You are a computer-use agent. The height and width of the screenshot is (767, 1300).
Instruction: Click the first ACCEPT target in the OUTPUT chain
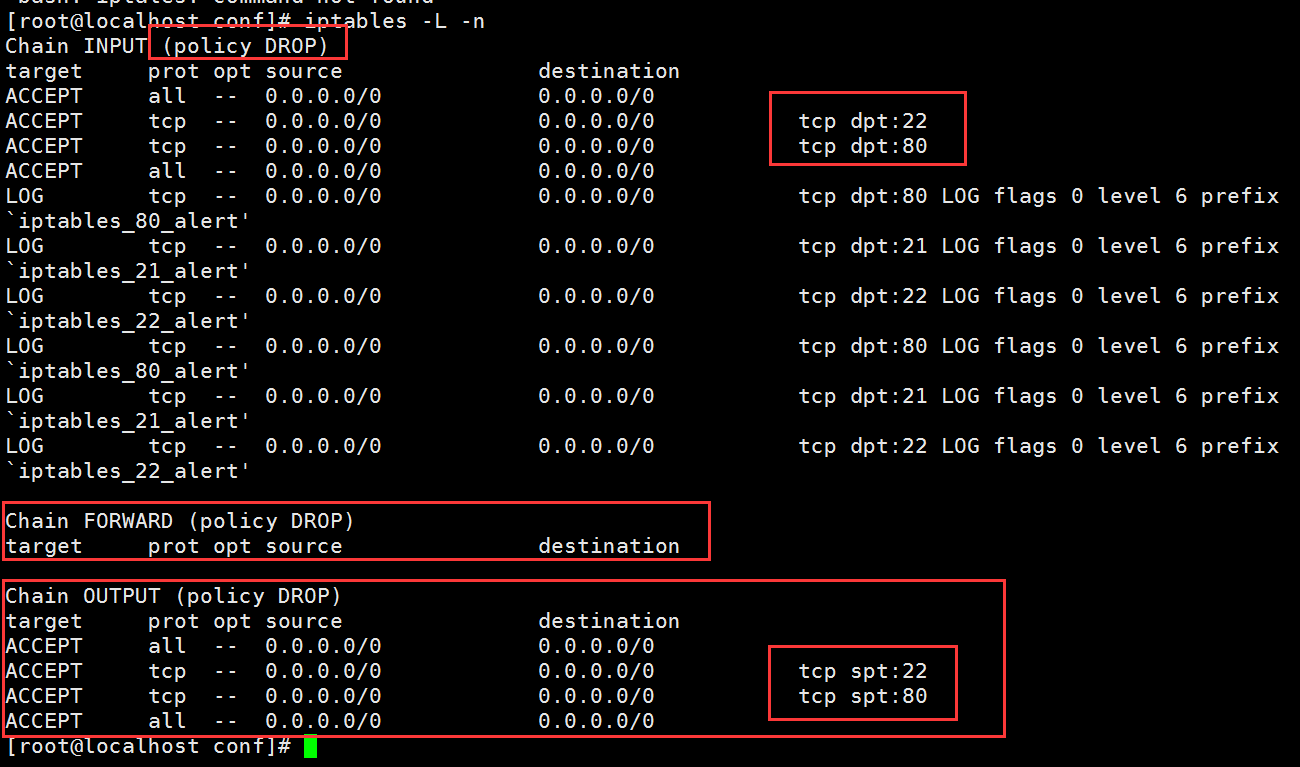point(44,646)
